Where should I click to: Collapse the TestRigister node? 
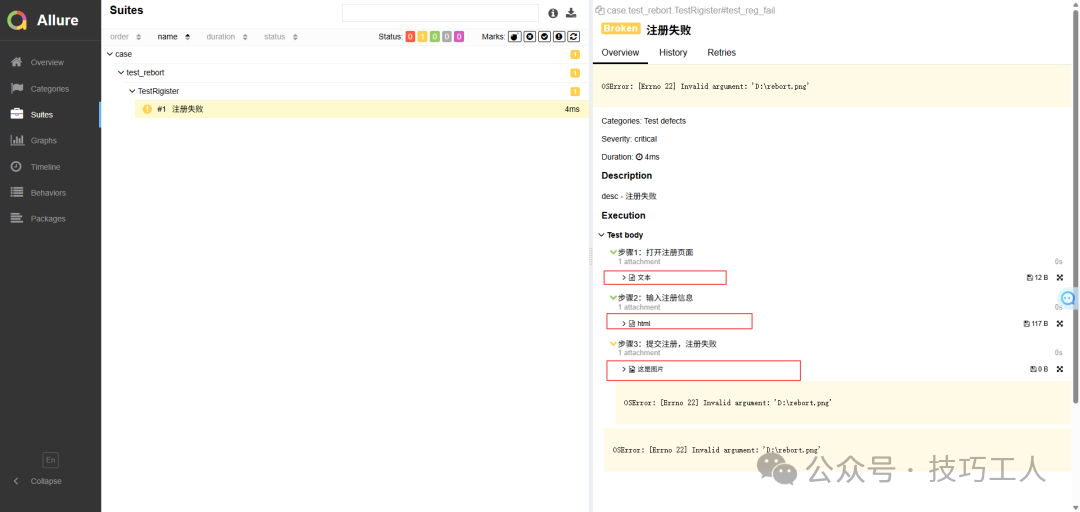click(132, 91)
